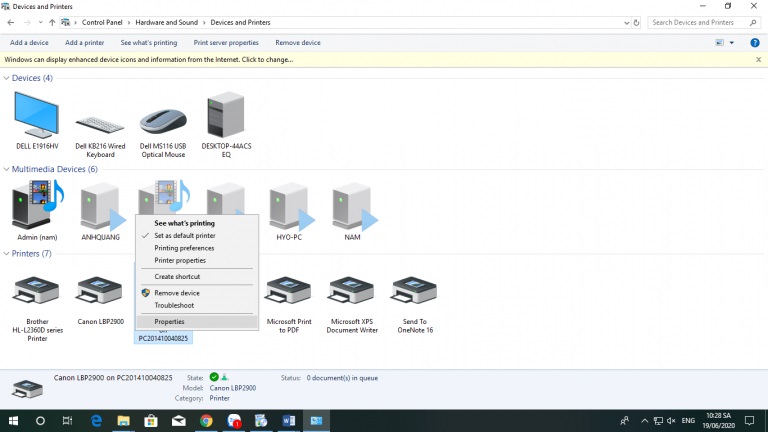This screenshot has height=432, width=768.
Task: Collapse the Printers (7) group
Action: (6, 254)
